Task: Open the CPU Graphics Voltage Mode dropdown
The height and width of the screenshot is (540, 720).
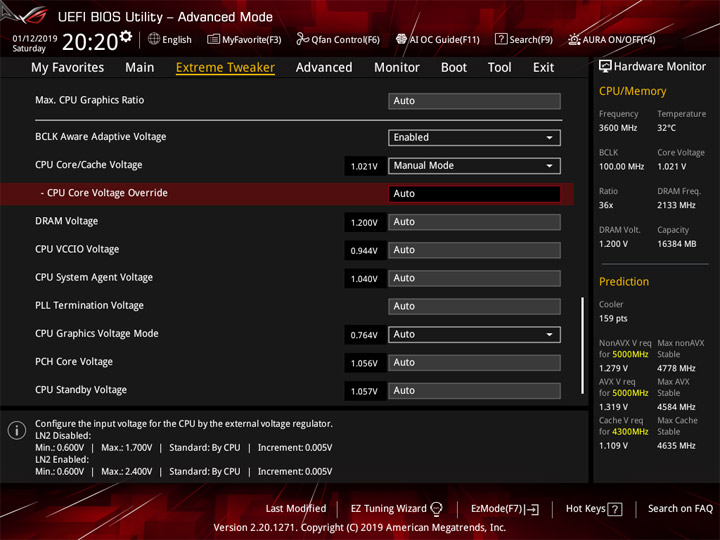Action: (474, 335)
